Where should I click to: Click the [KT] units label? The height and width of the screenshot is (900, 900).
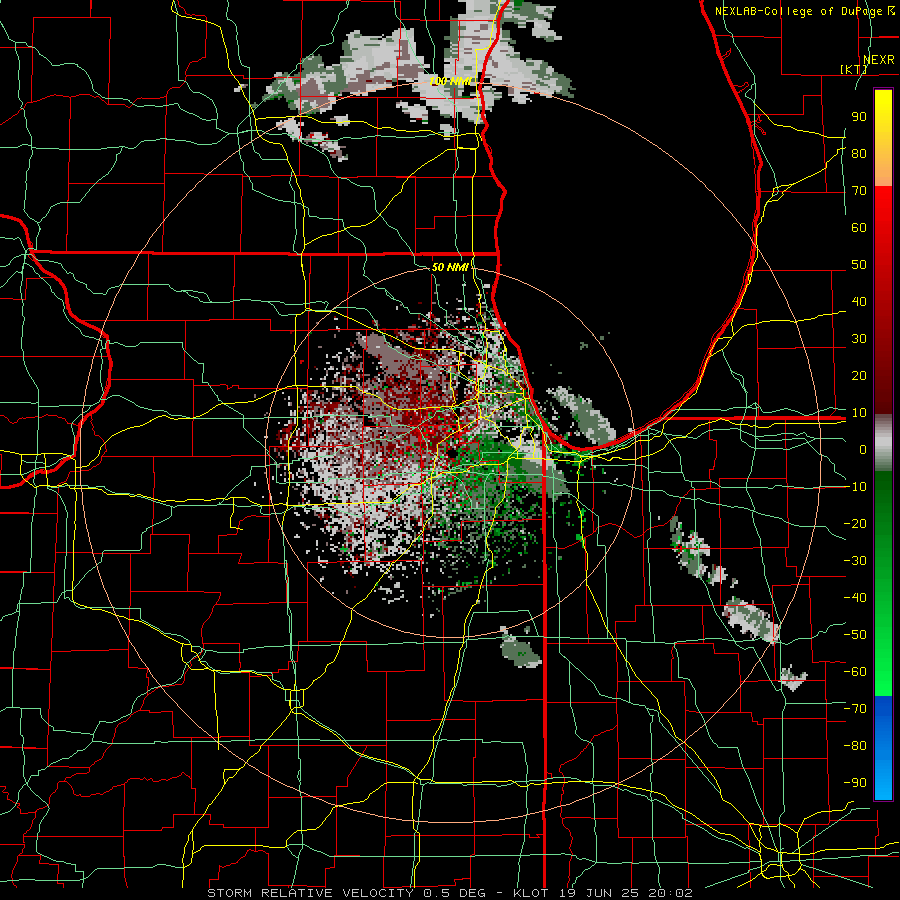(854, 69)
